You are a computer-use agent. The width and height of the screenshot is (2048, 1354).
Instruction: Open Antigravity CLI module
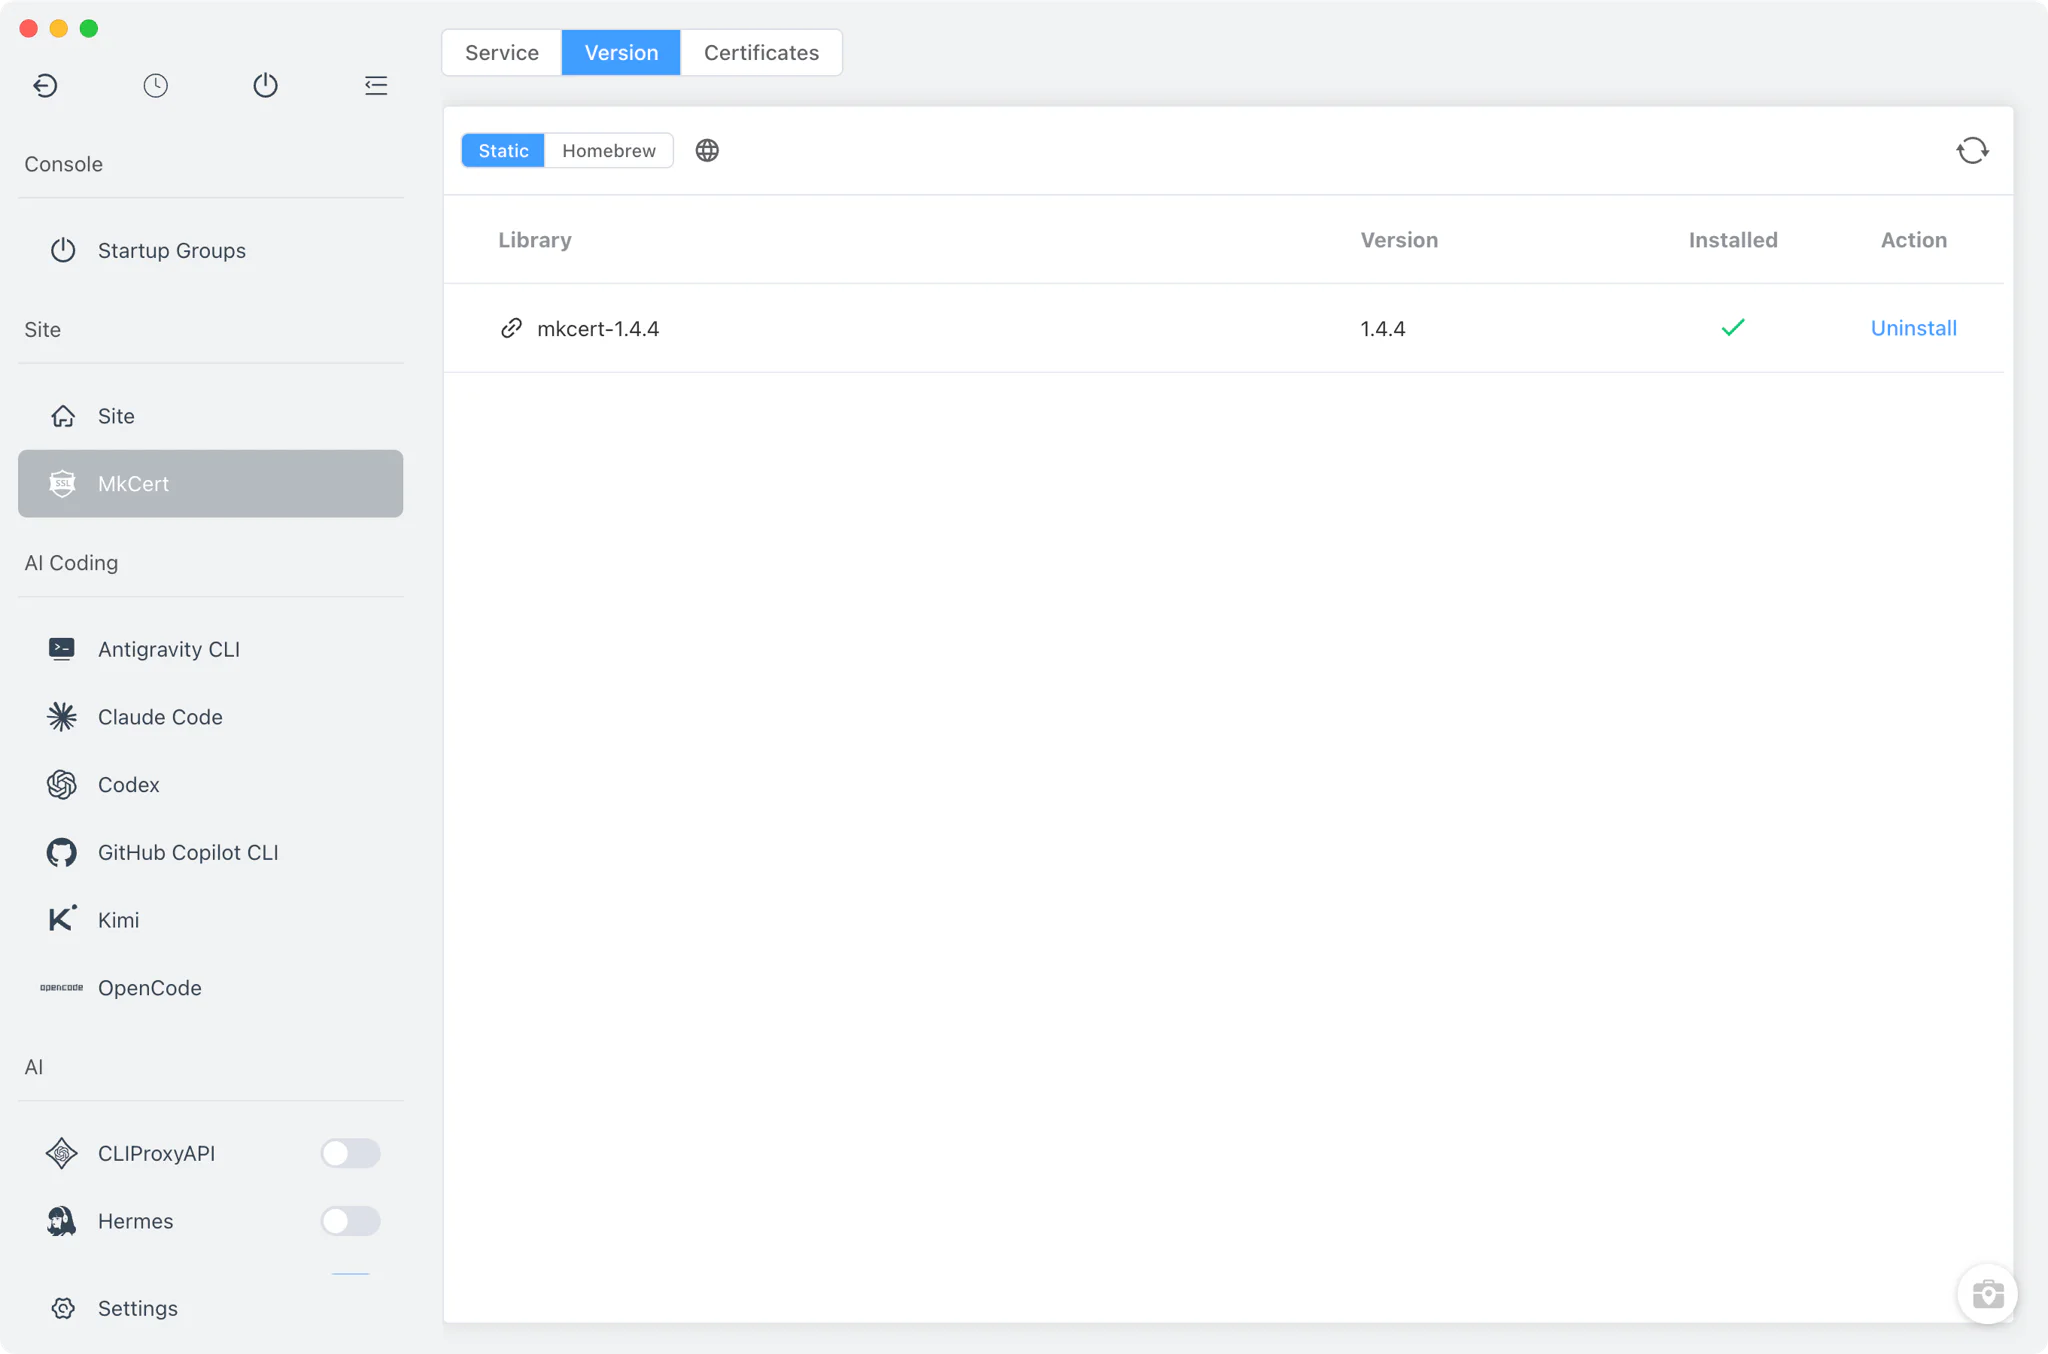(x=210, y=649)
